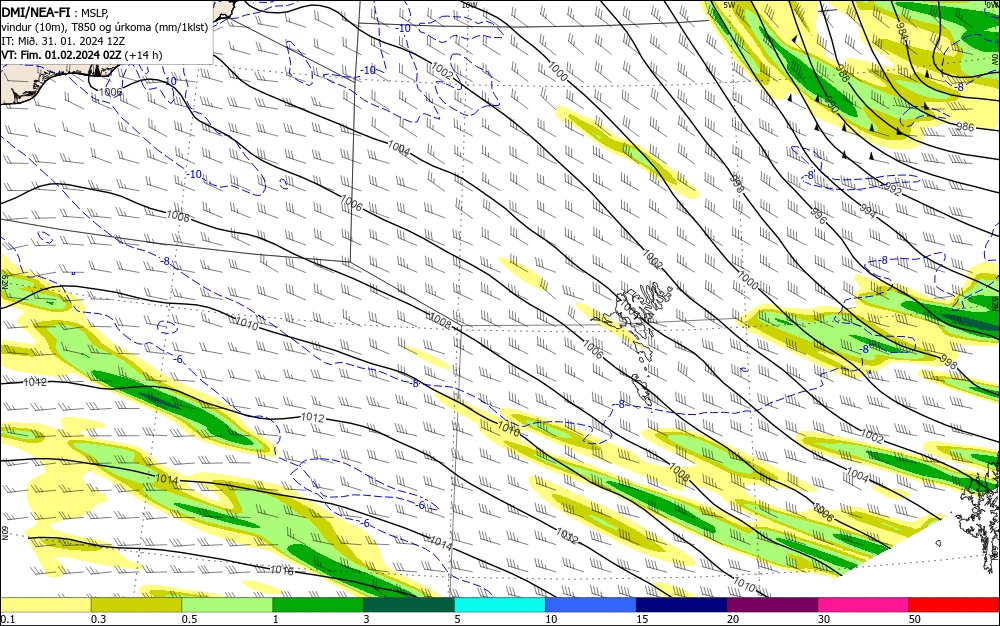
Task: Click the olive 0.3–0.5 legend swatch
Action: [136, 605]
